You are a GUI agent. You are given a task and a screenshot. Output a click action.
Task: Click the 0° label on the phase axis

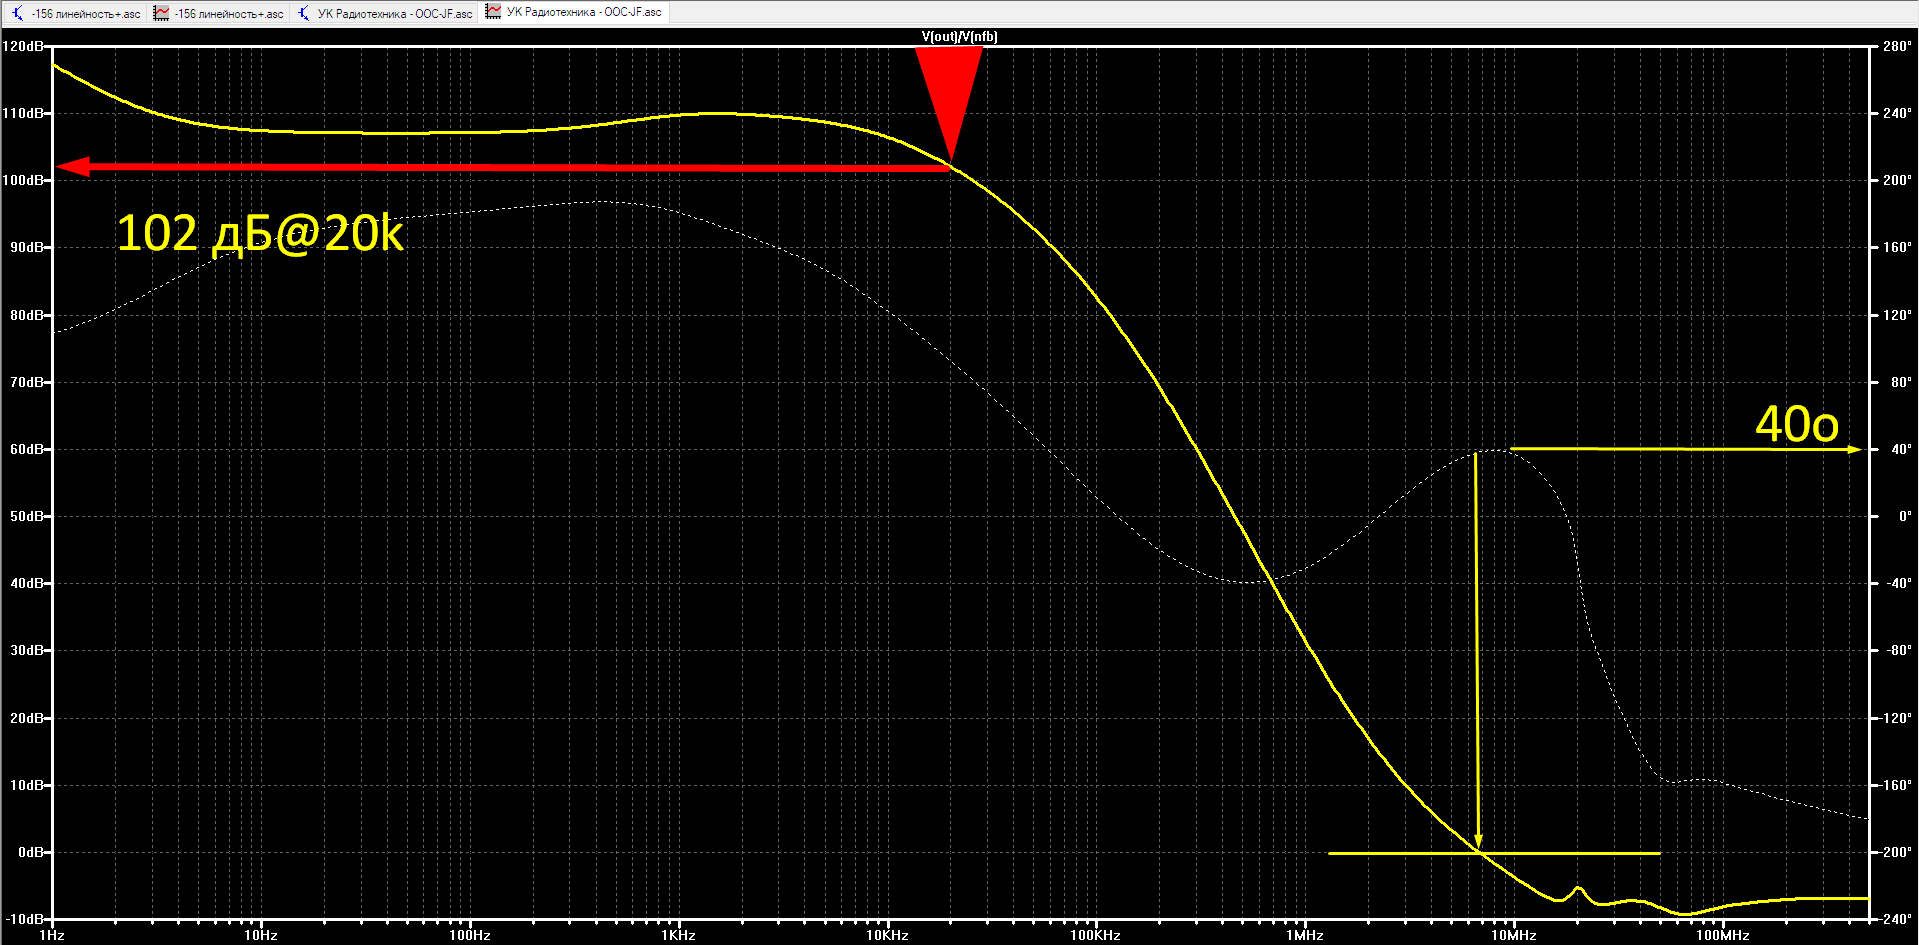click(x=1905, y=516)
